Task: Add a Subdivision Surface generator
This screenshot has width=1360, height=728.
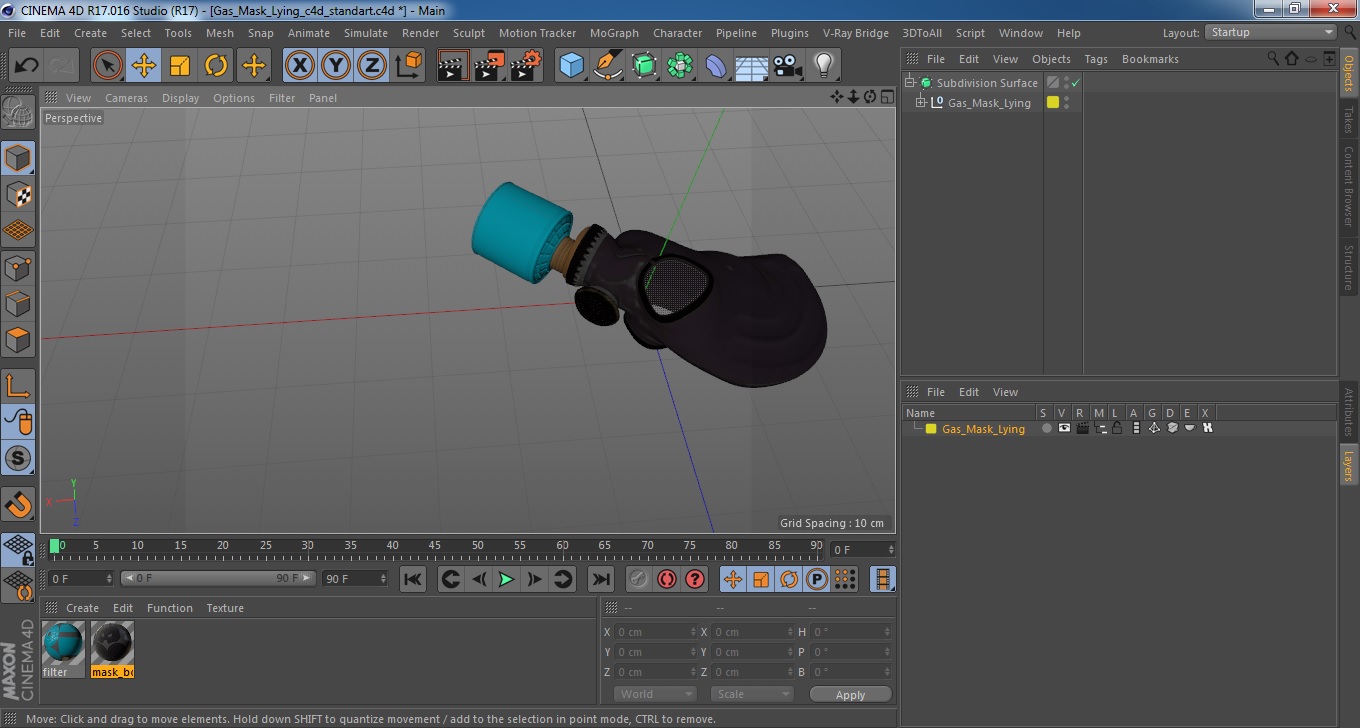Action: 643,66
